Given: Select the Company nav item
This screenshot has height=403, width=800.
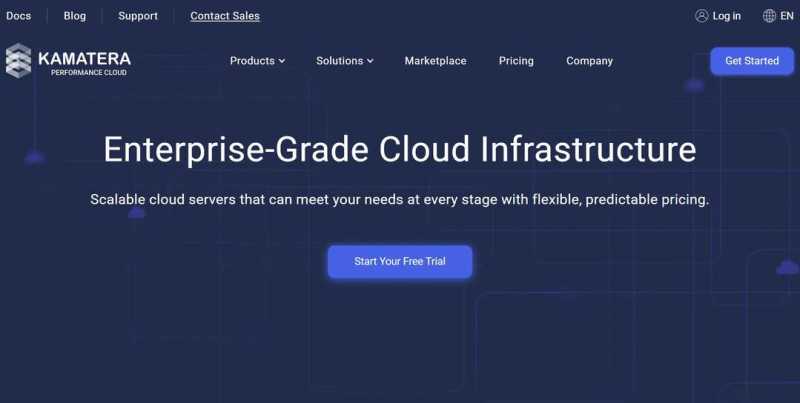Looking at the screenshot, I should point(589,61).
